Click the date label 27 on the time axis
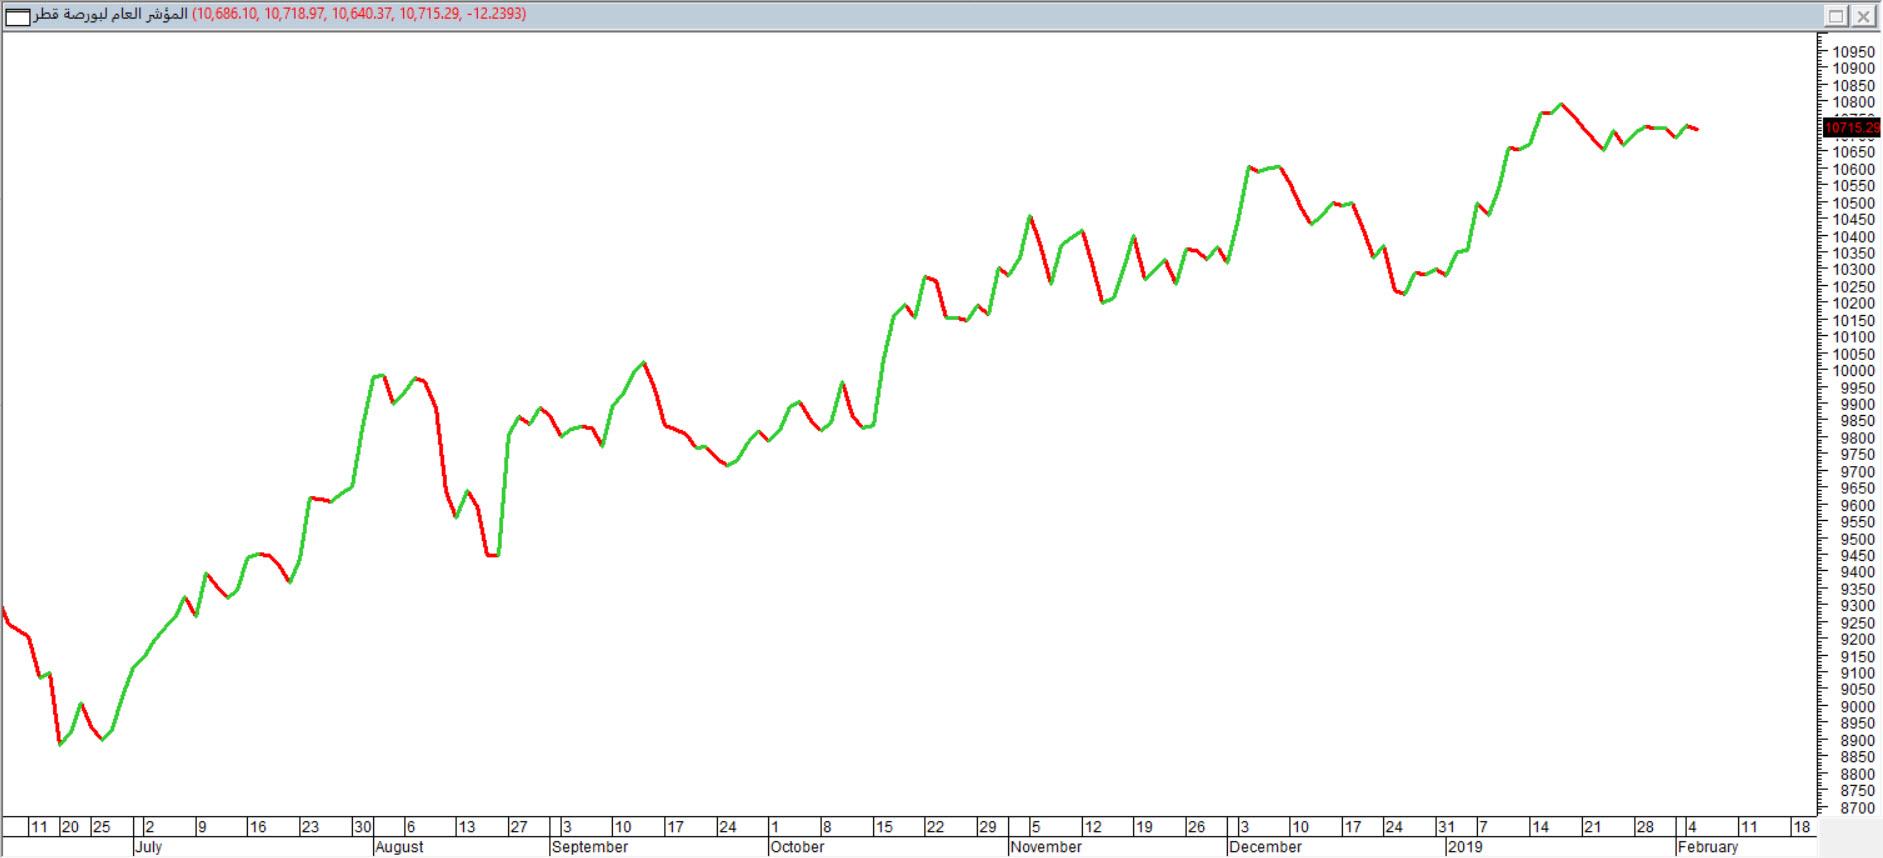 [518, 827]
